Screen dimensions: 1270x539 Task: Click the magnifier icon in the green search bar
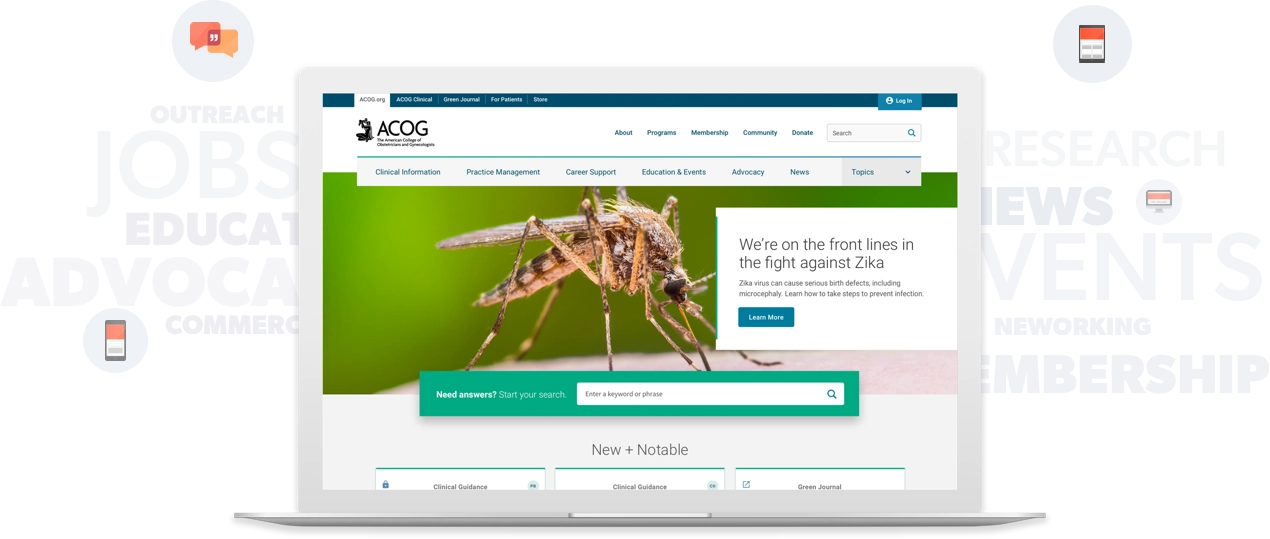[831, 394]
